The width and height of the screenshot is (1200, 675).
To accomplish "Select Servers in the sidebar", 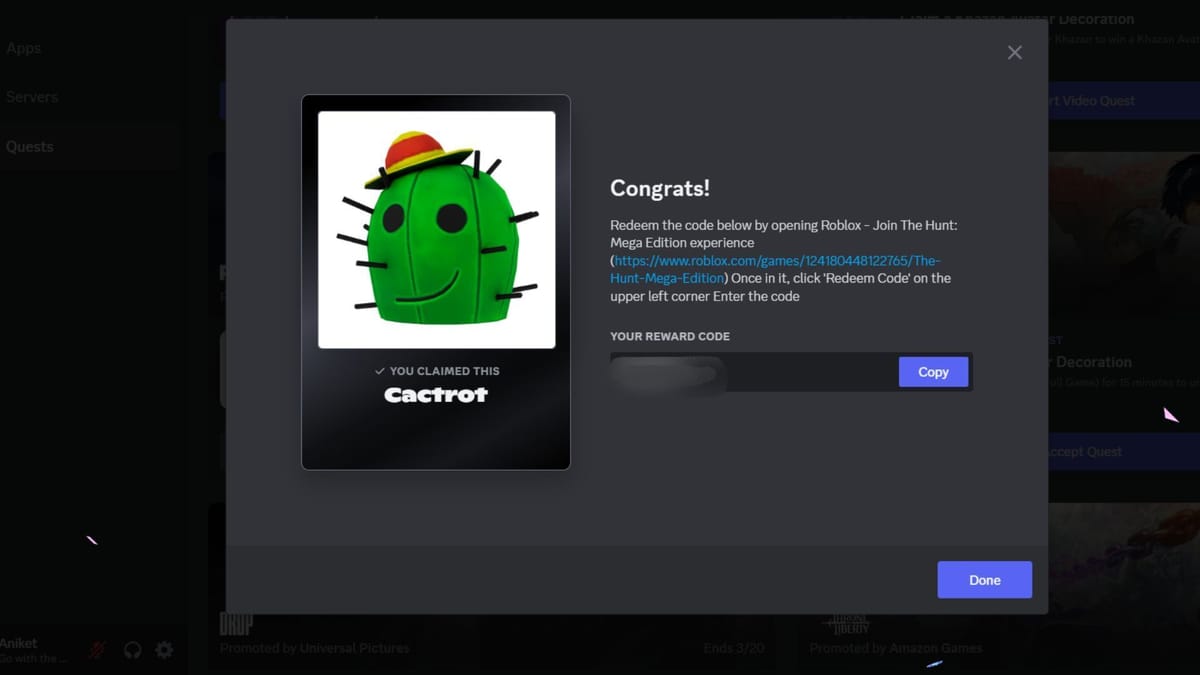I will click(x=32, y=97).
